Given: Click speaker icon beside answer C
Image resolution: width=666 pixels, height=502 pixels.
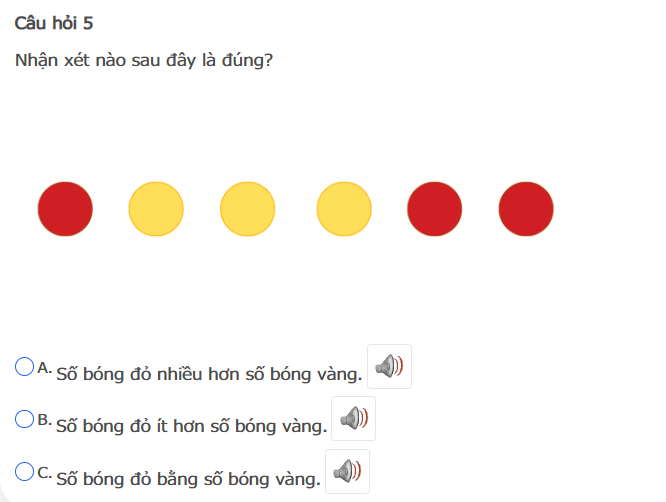Looking at the screenshot, I should [347, 471].
